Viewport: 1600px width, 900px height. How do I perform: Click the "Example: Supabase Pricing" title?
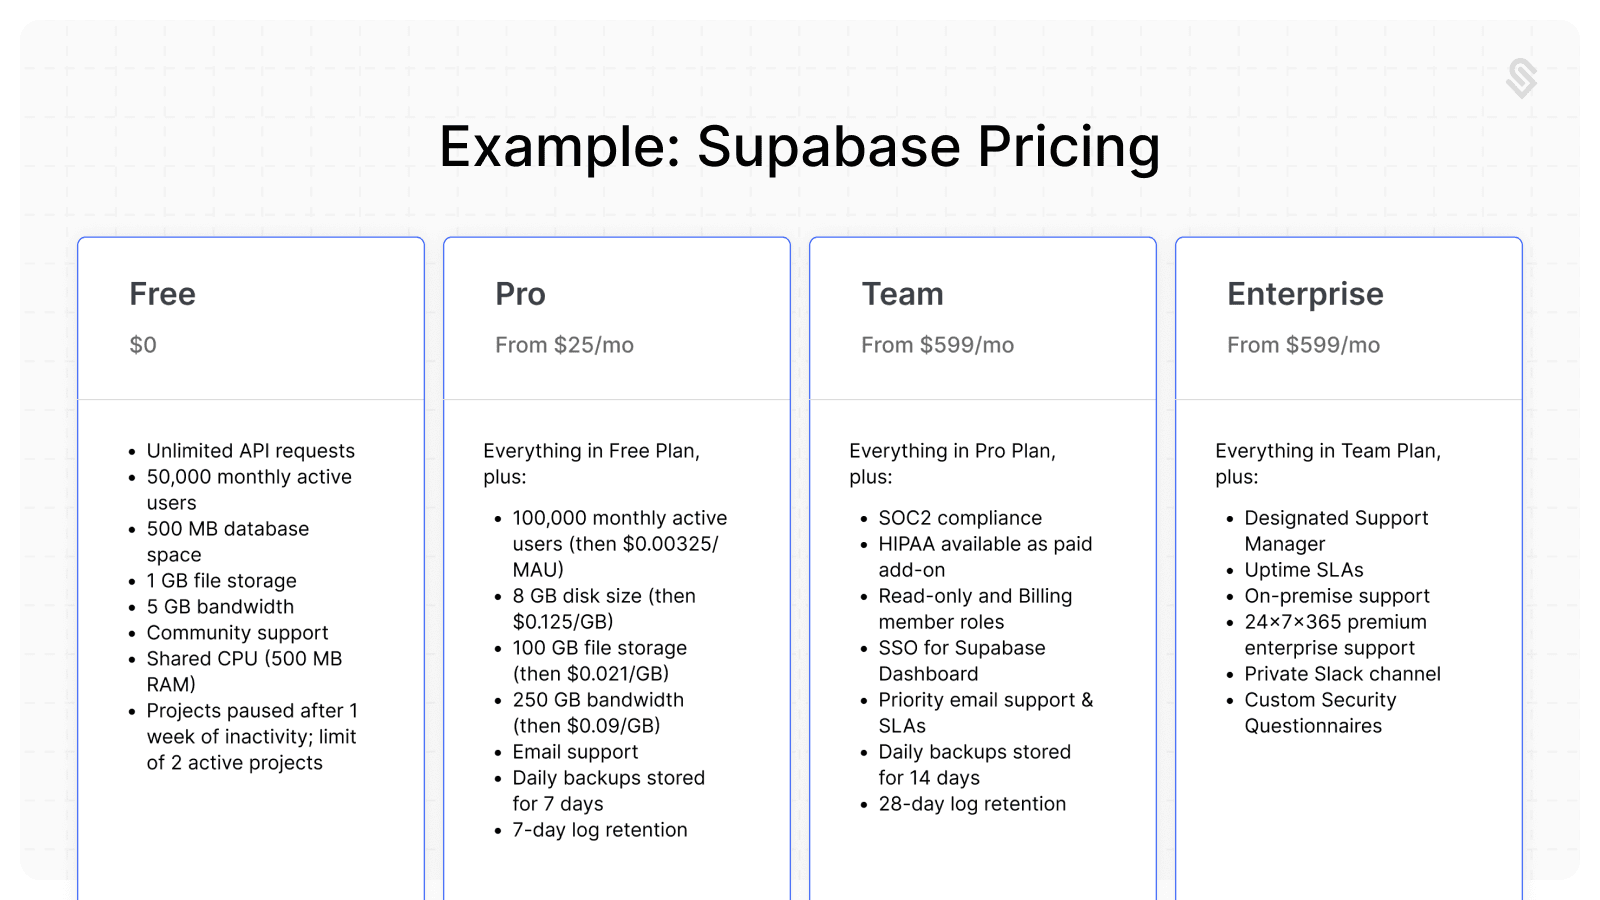[x=799, y=147]
